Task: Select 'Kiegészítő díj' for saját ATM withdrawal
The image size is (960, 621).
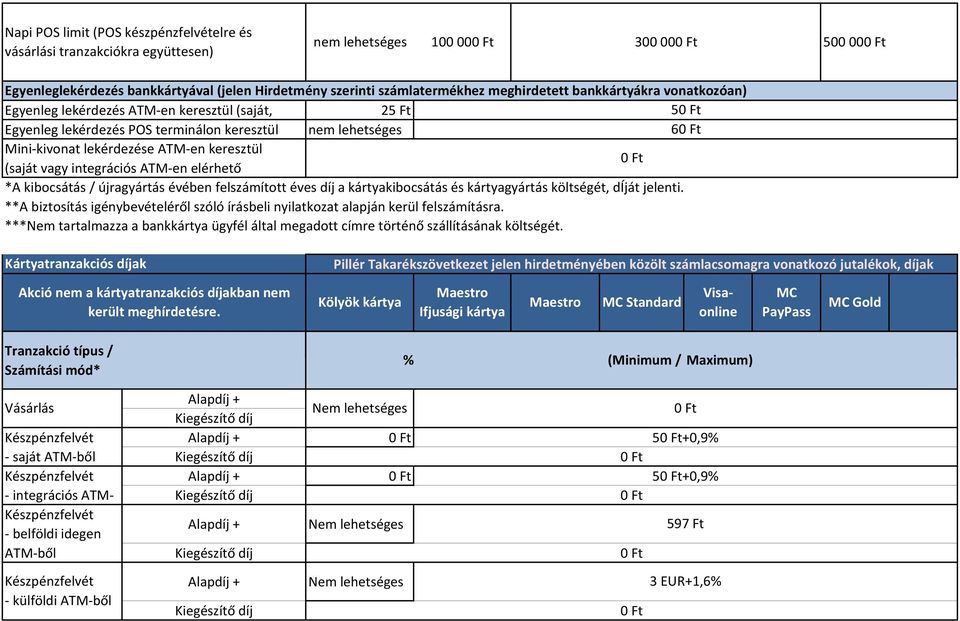Action: click(214, 457)
